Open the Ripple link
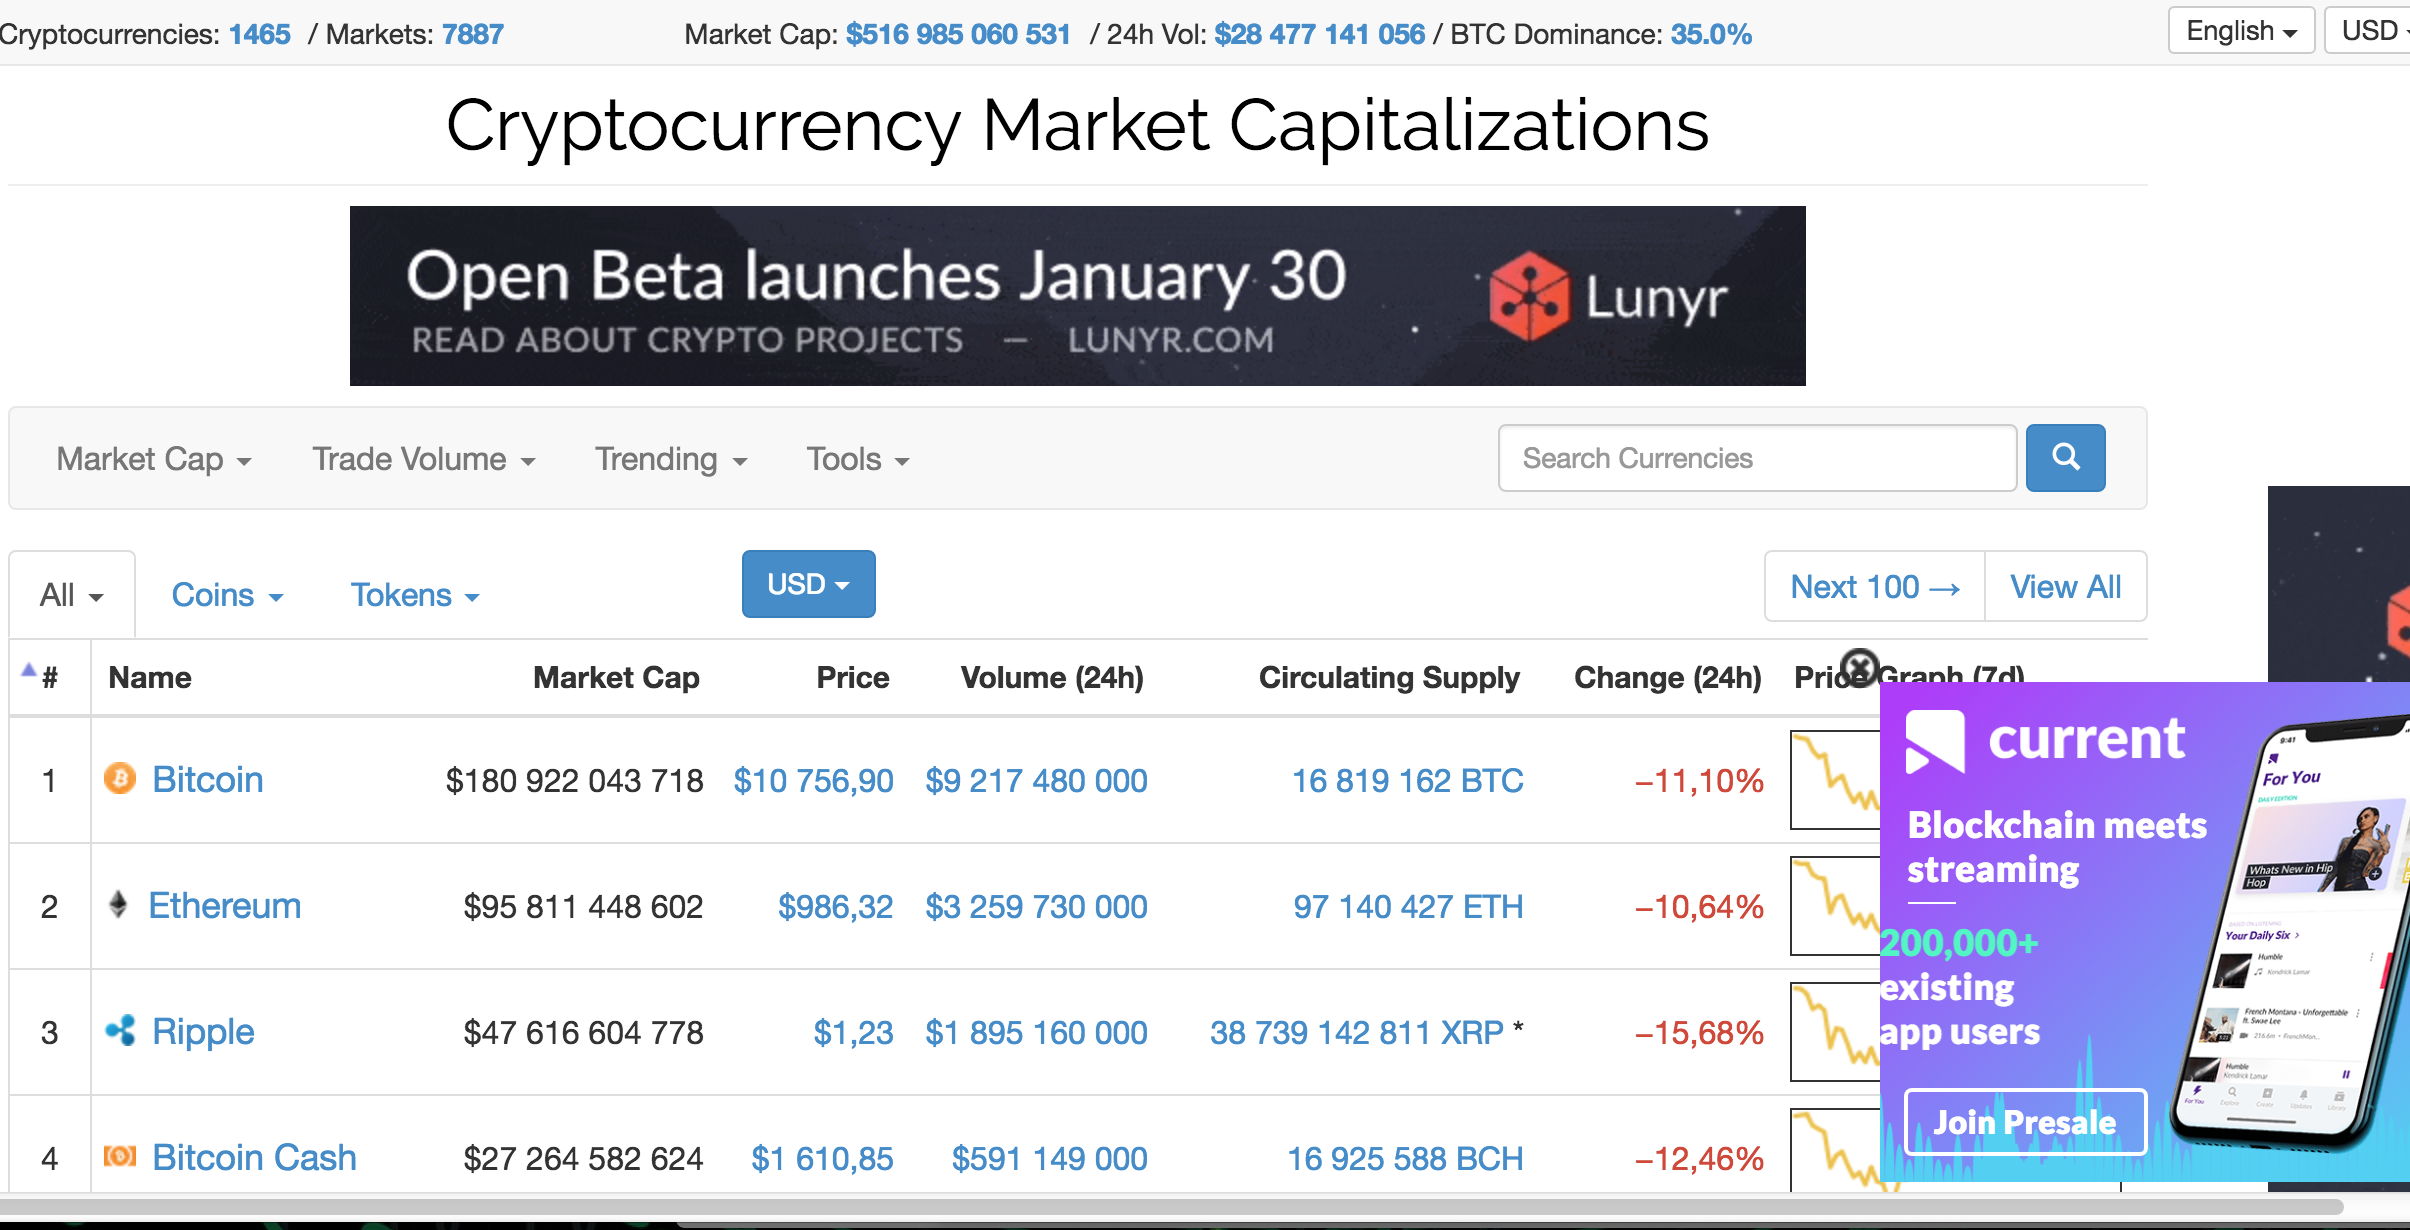 (x=203, y=1031)
